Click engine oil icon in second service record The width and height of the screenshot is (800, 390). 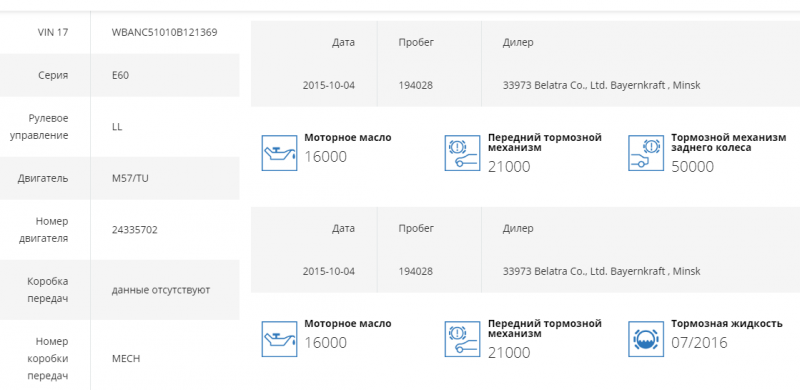click(x=279, y=338)
